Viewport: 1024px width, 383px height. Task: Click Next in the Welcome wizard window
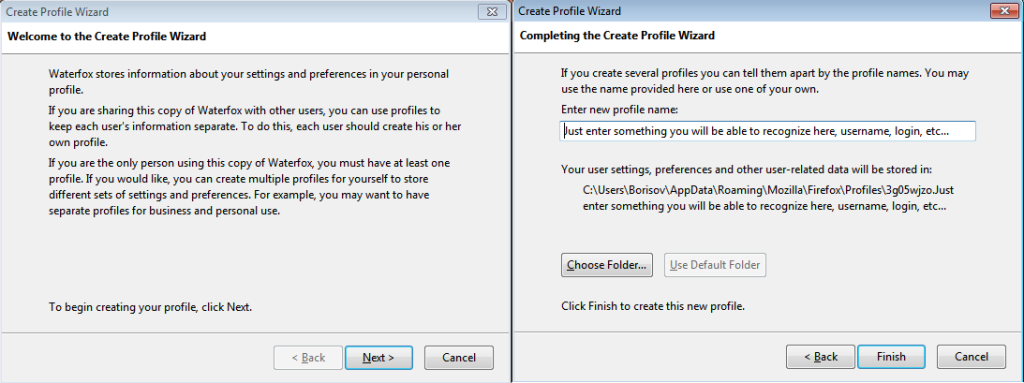click(379, 358)
